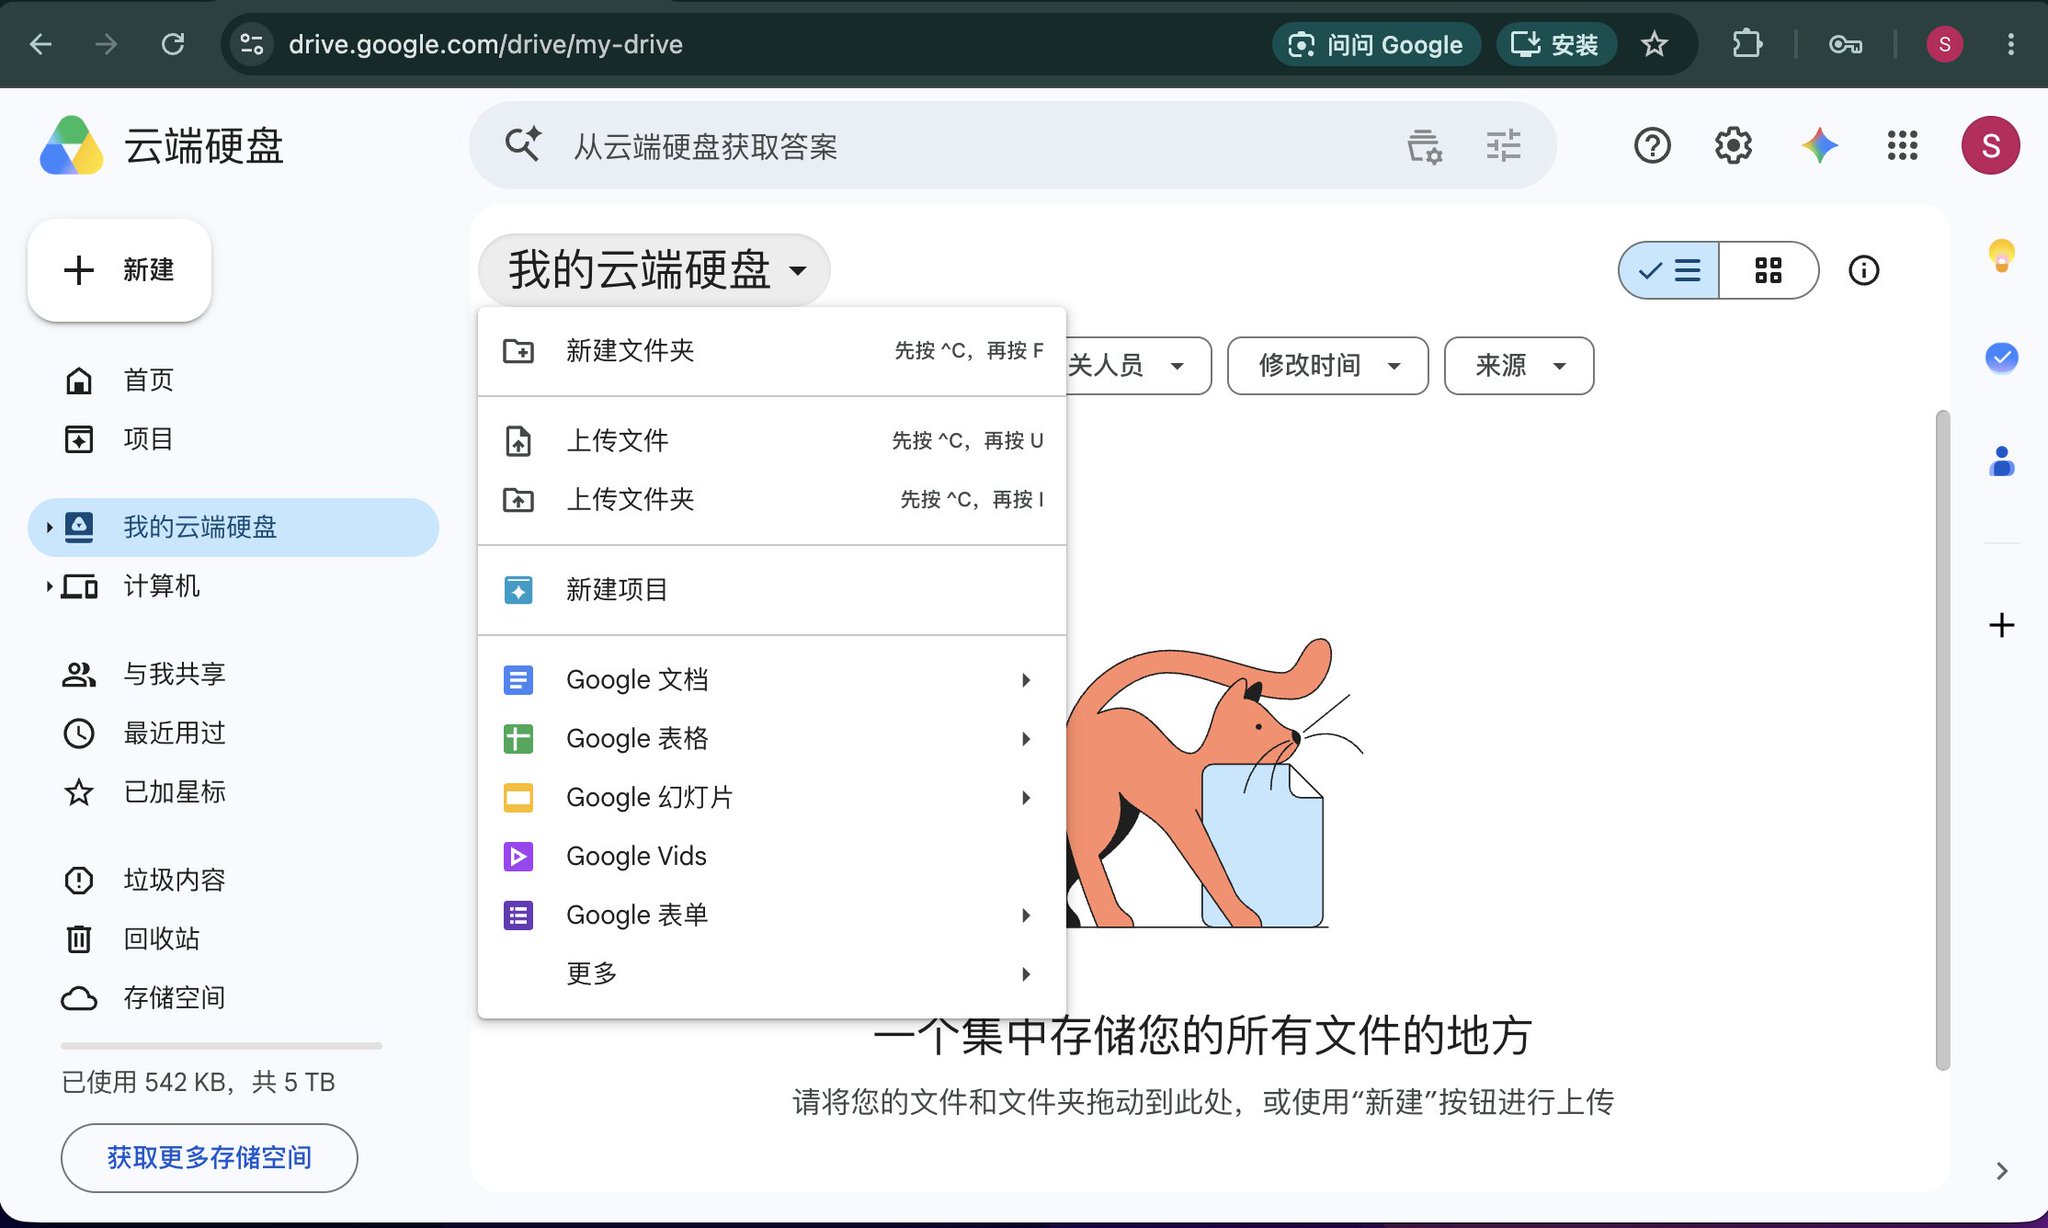Viewport: 2048px width, 1228px height.
Task: Open 最近用过 in sidebar
Action: [233, 733]
